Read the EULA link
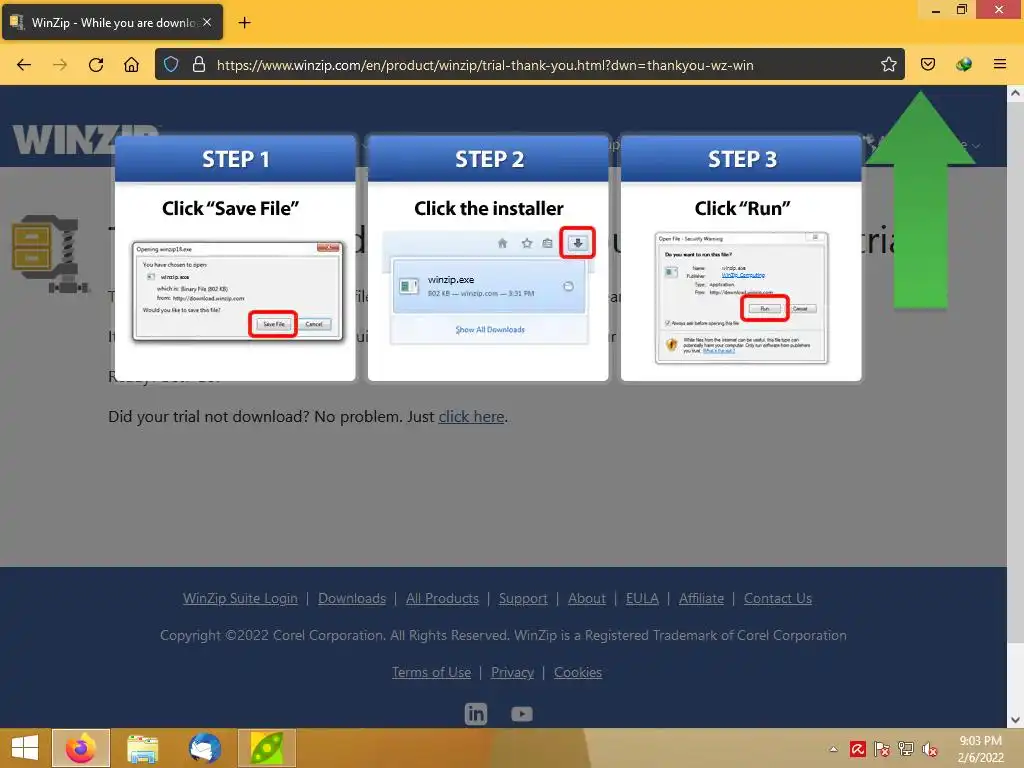This screenshot has width=1024, height=768. [642, 598]
